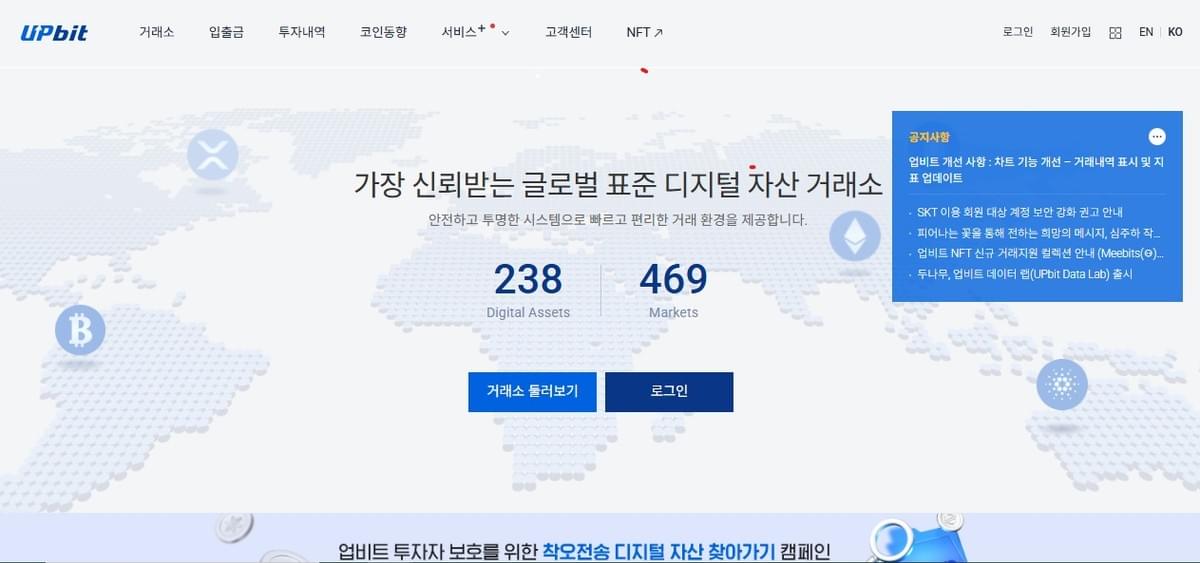Click the 공지사항 heading
This screenshot has height=563, width=1200.
(929, 136)
